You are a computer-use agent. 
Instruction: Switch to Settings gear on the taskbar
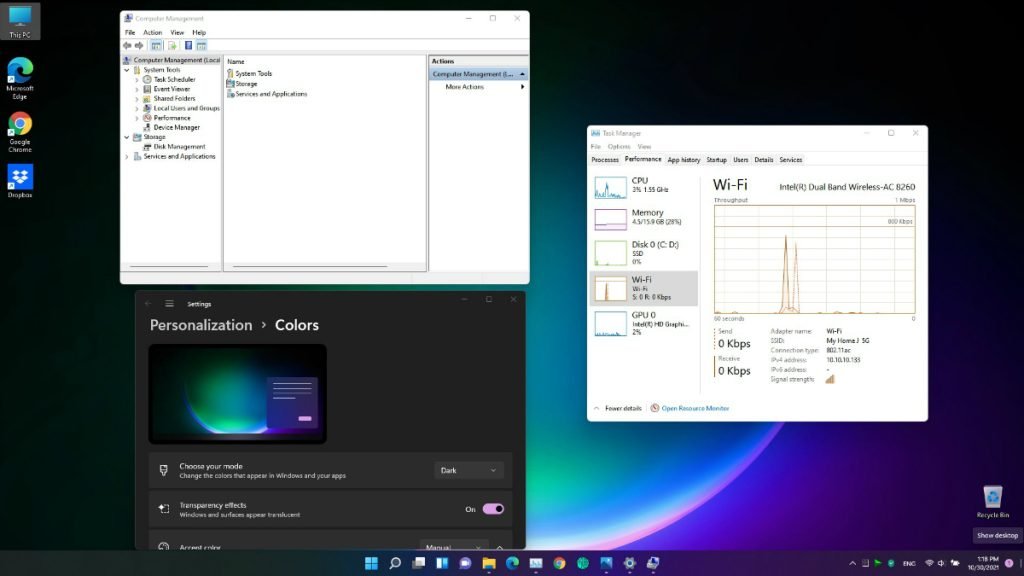tap(630, 563)
